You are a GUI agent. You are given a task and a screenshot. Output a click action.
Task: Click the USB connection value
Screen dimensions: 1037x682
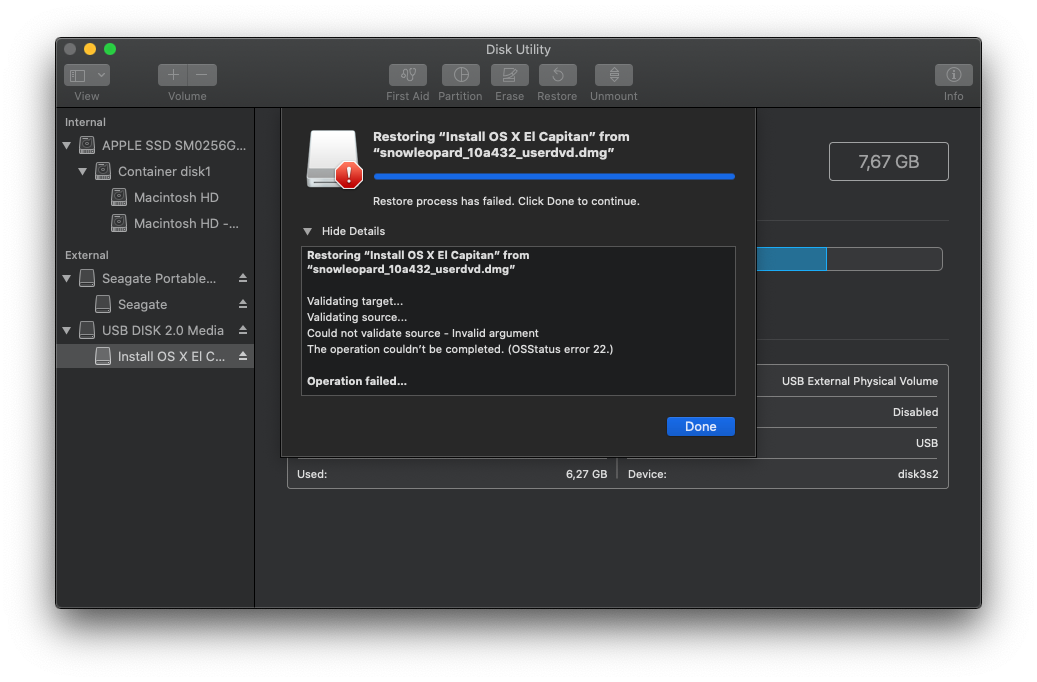(x=927, y=443)
